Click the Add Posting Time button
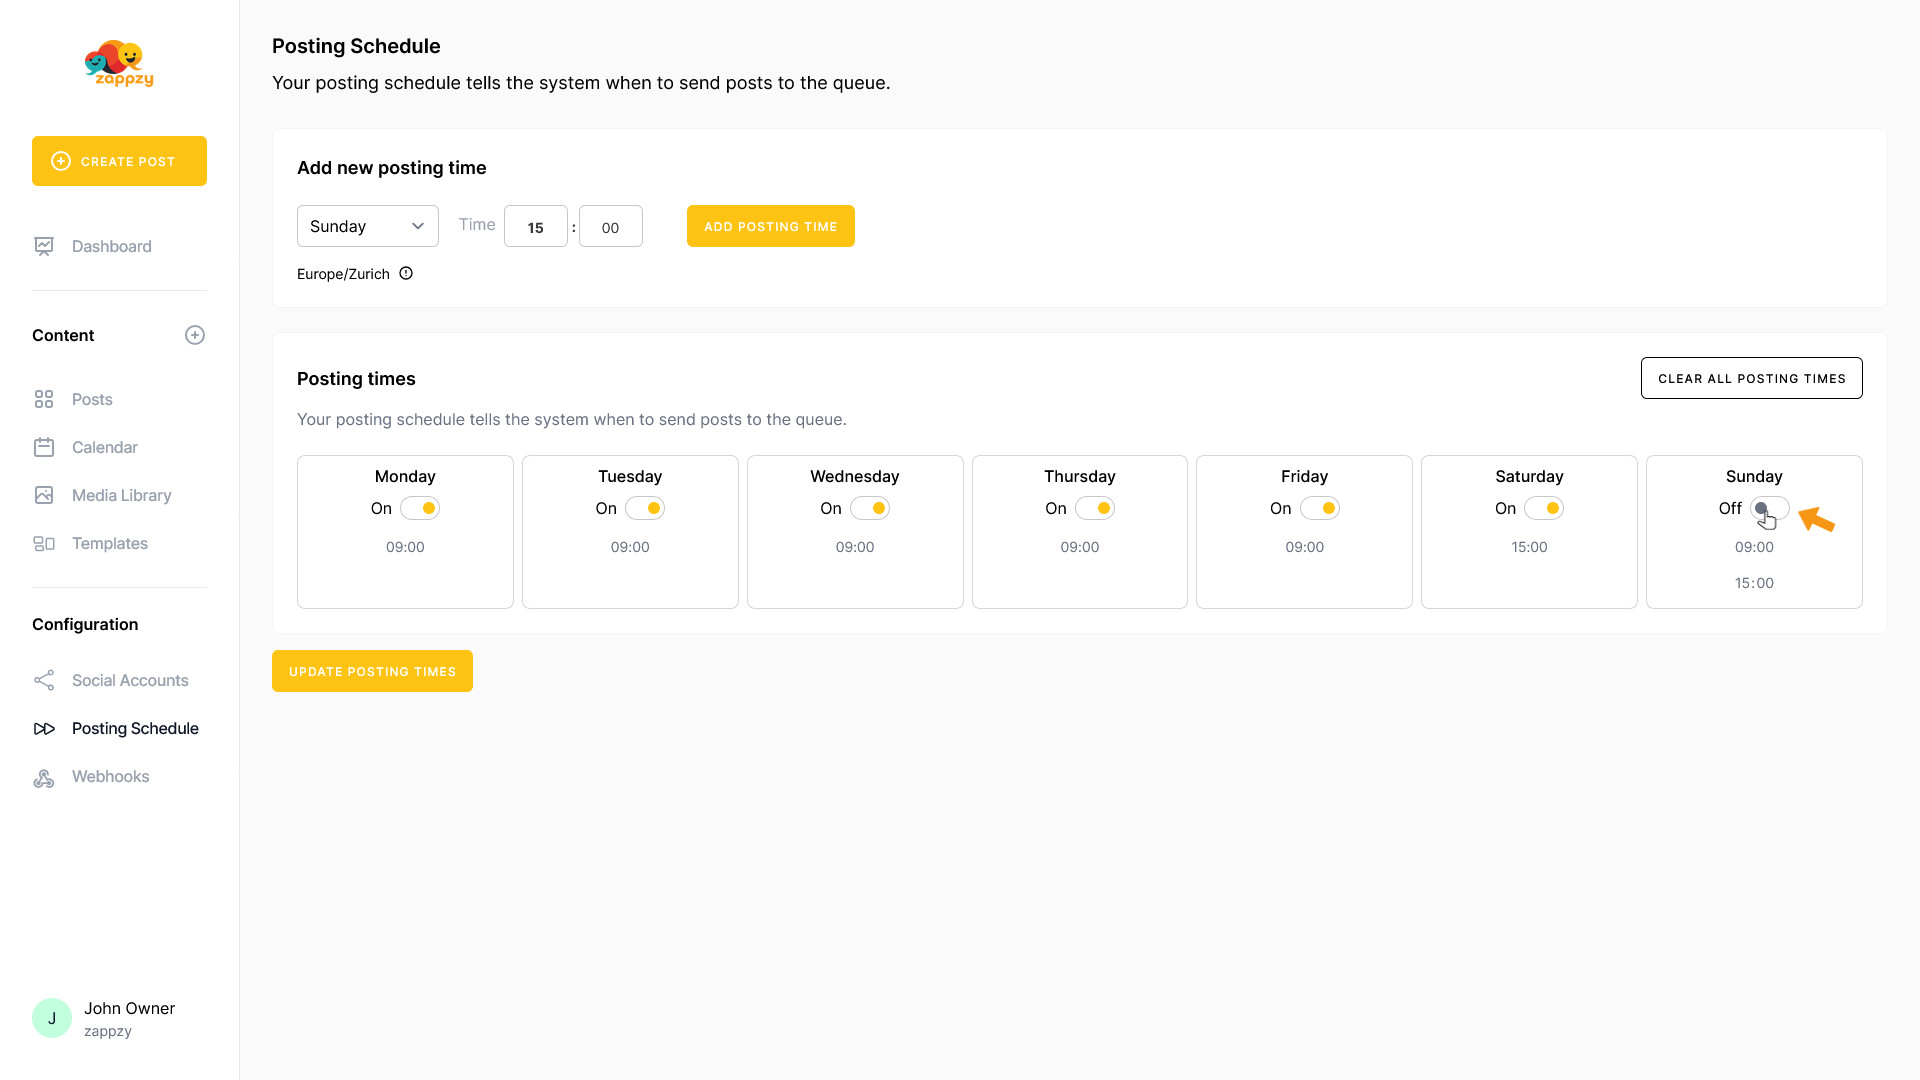1920x1080 pixels. [770, 226]
